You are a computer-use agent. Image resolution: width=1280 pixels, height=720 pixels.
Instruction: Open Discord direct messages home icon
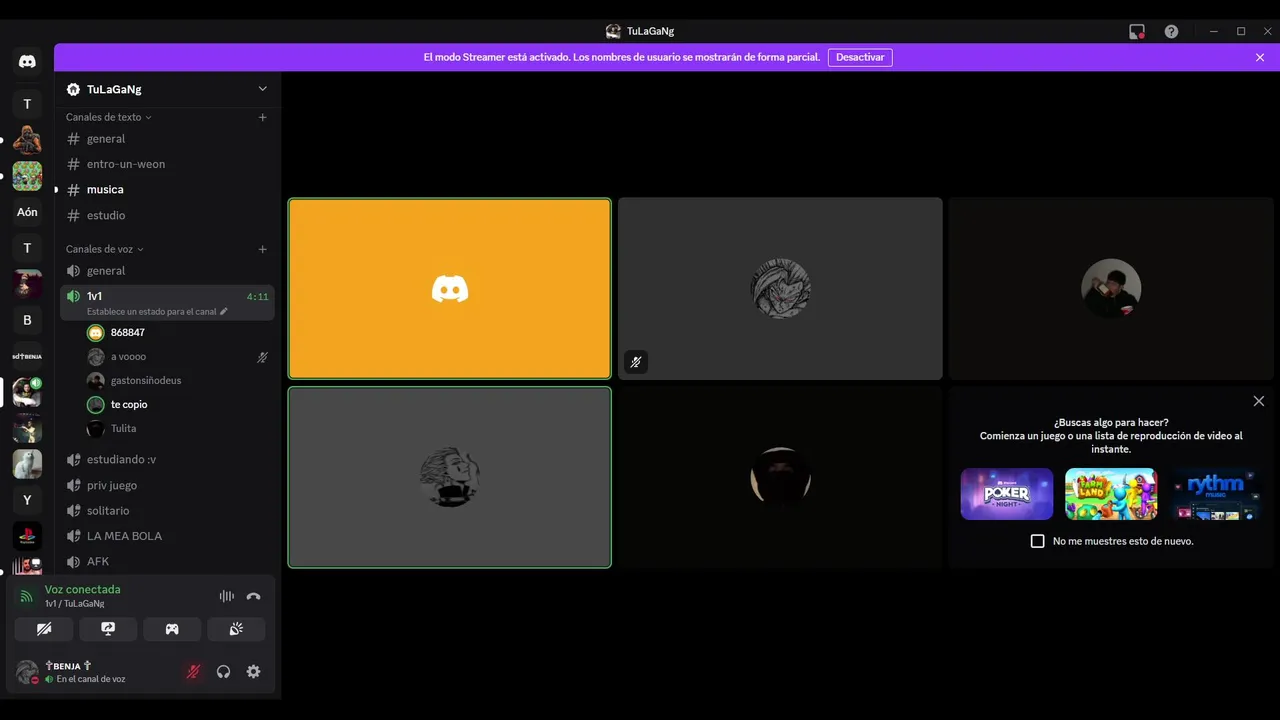(27, 62)
